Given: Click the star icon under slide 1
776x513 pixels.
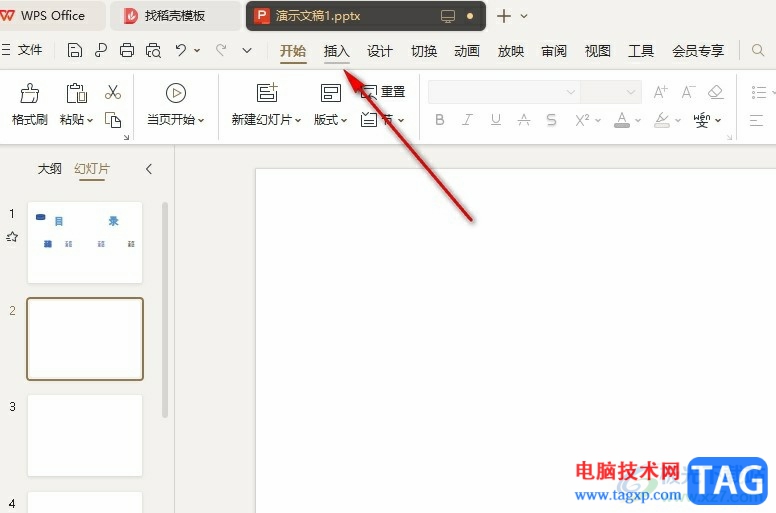Looking at the screenshot, I should 12,237.
